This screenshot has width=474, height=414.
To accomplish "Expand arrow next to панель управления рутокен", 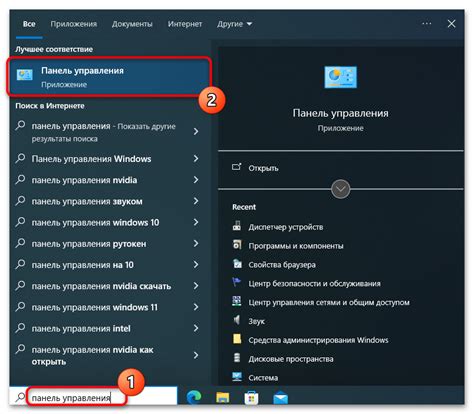I will 196,244.
